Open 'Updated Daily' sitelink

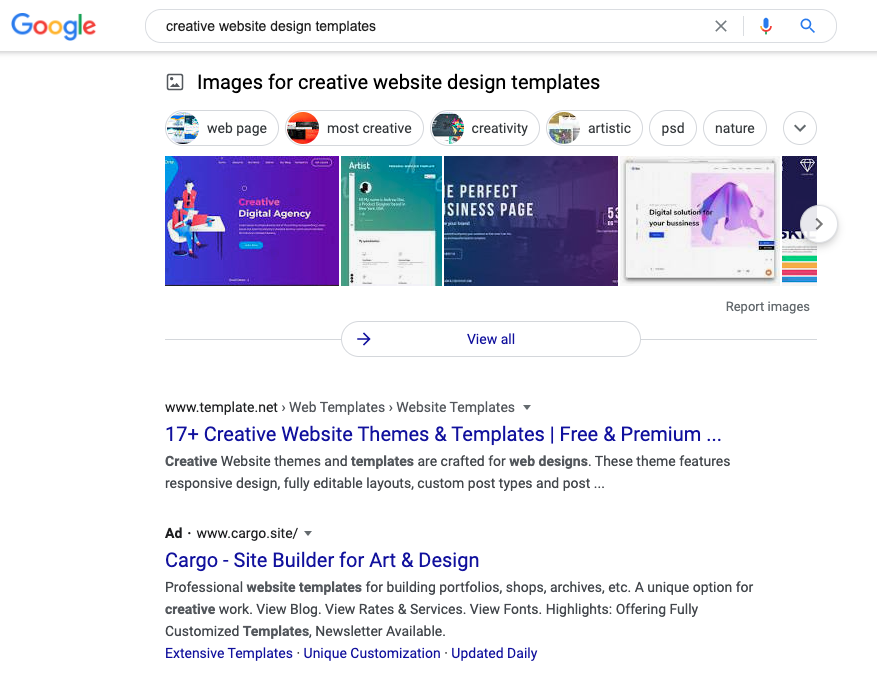coord(494,653)
